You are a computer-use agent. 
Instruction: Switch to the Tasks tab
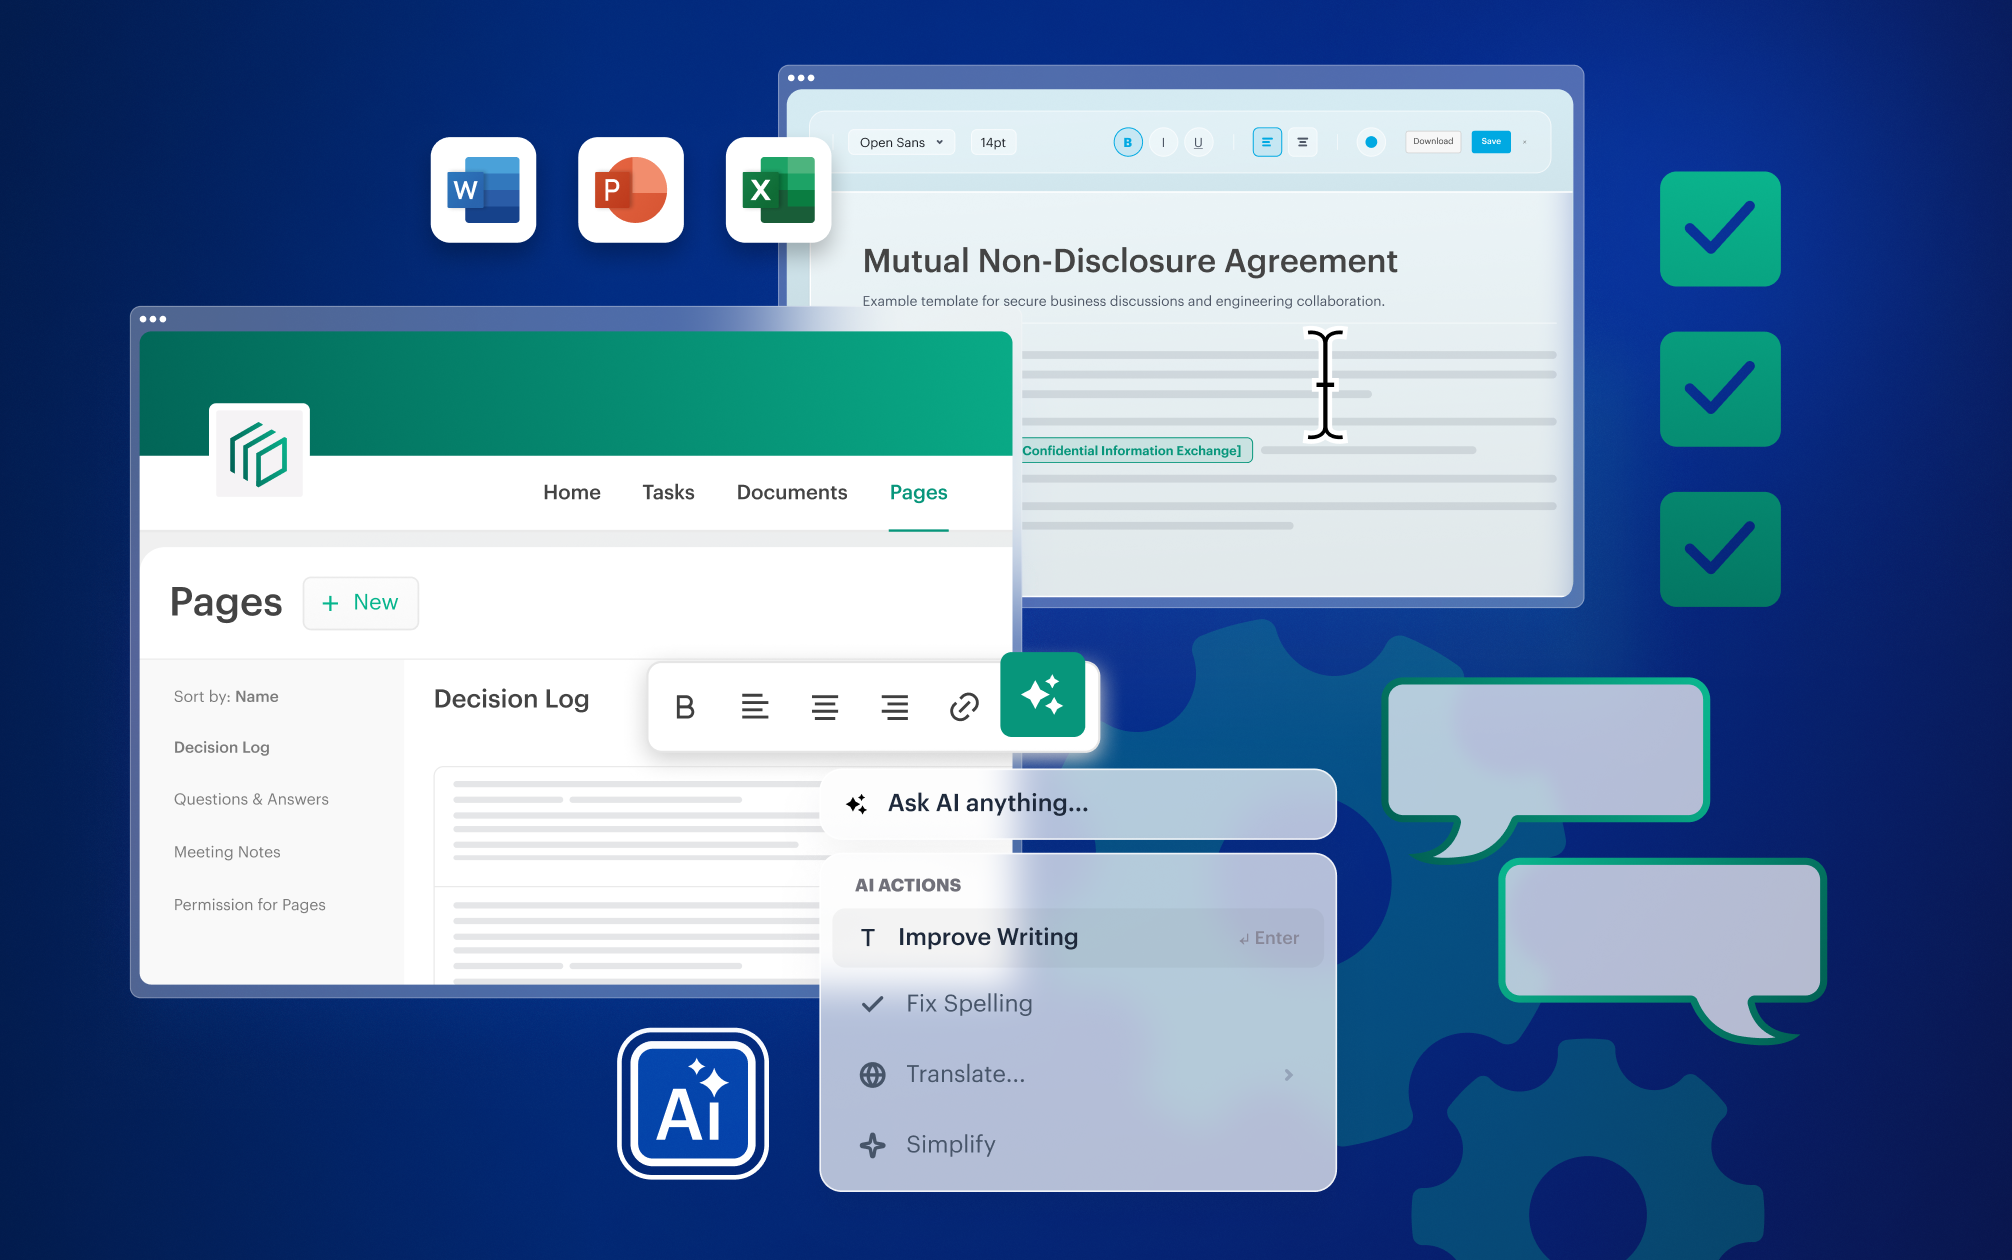(668, 492)
